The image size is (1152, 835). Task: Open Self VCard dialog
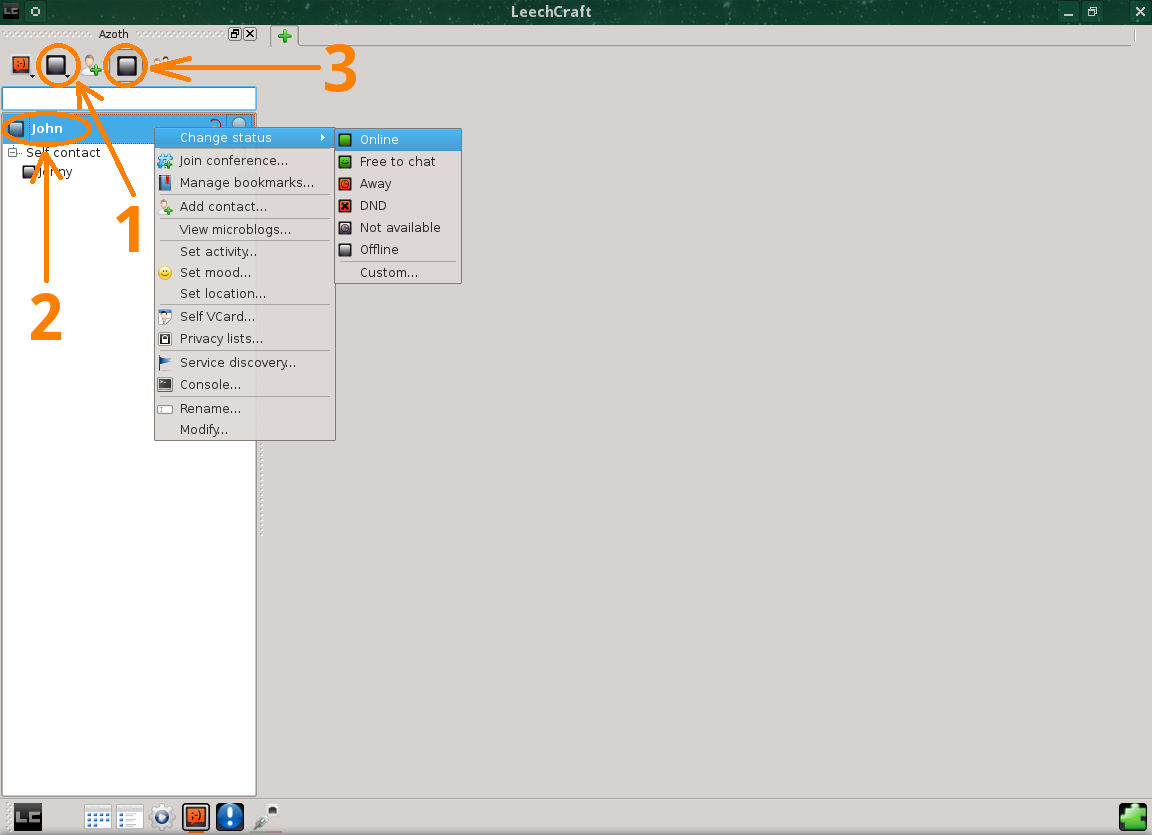245,317
